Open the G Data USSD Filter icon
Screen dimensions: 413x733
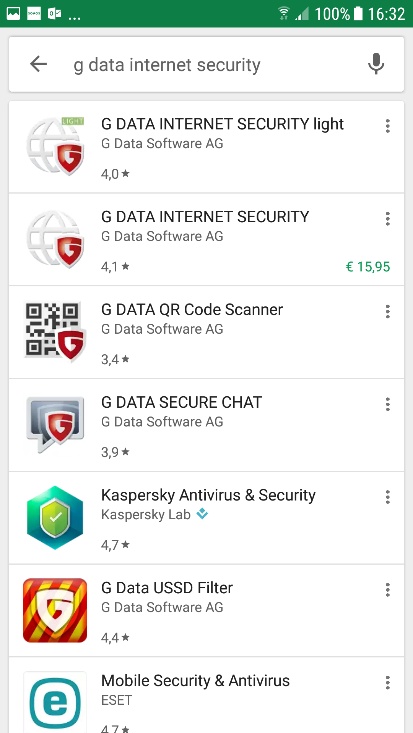click(x=55, y=610)
